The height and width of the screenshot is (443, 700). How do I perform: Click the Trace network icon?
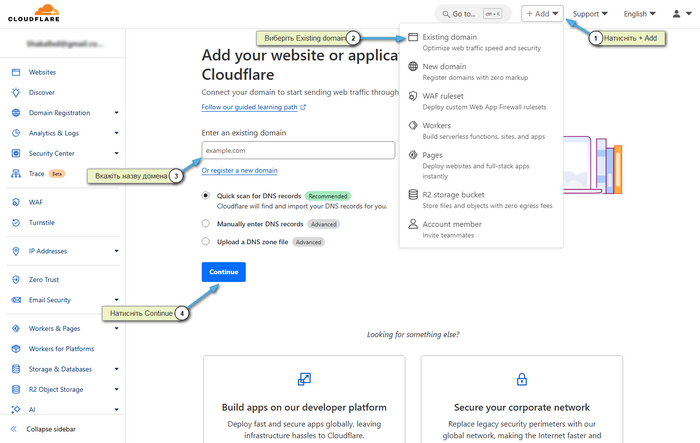click(x=16, y=174)
